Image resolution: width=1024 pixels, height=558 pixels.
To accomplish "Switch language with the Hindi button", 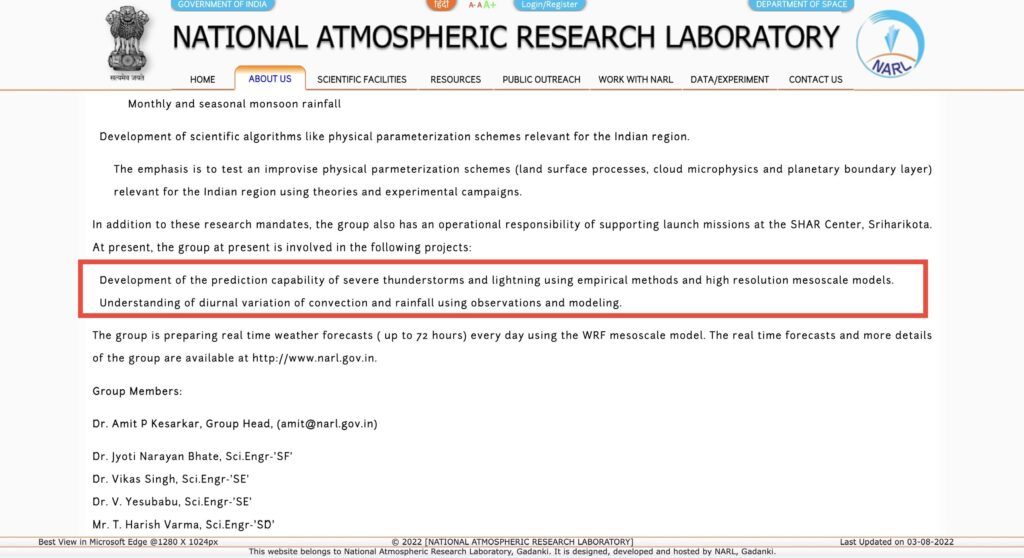I will pyautogui.click(x=441, y=5).
